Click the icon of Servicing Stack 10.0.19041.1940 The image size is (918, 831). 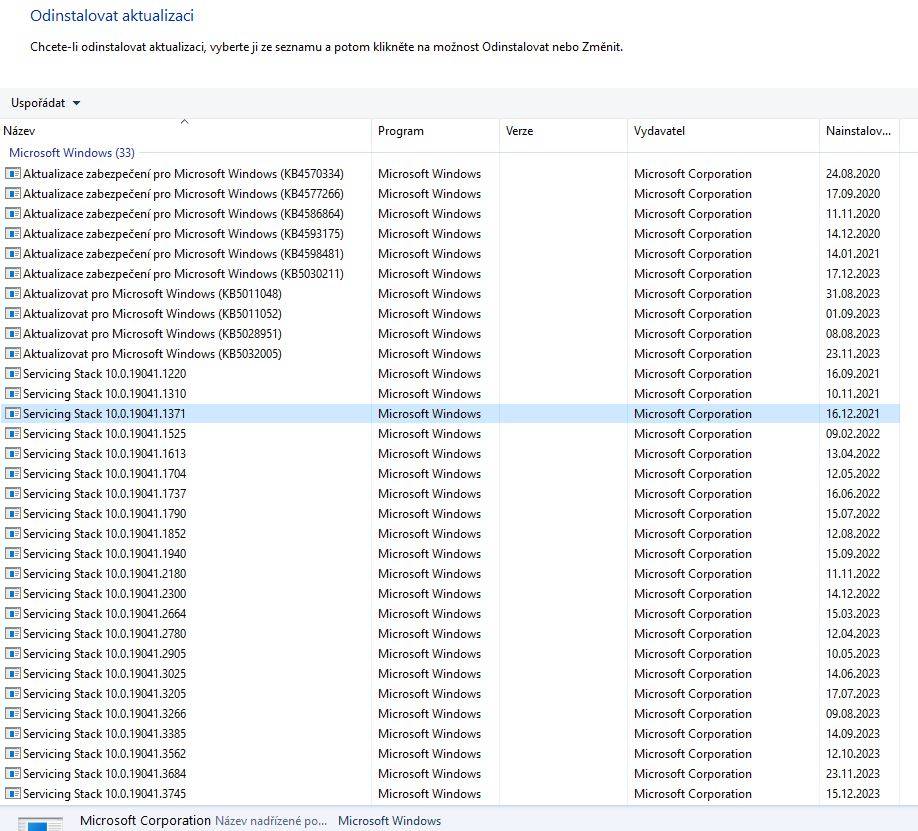[x=13, y=553]
